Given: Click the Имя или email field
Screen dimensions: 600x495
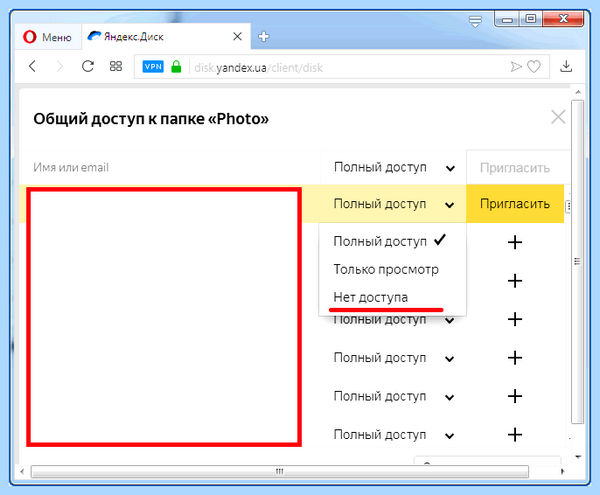Looking at the screenshot, I should 170,167.
